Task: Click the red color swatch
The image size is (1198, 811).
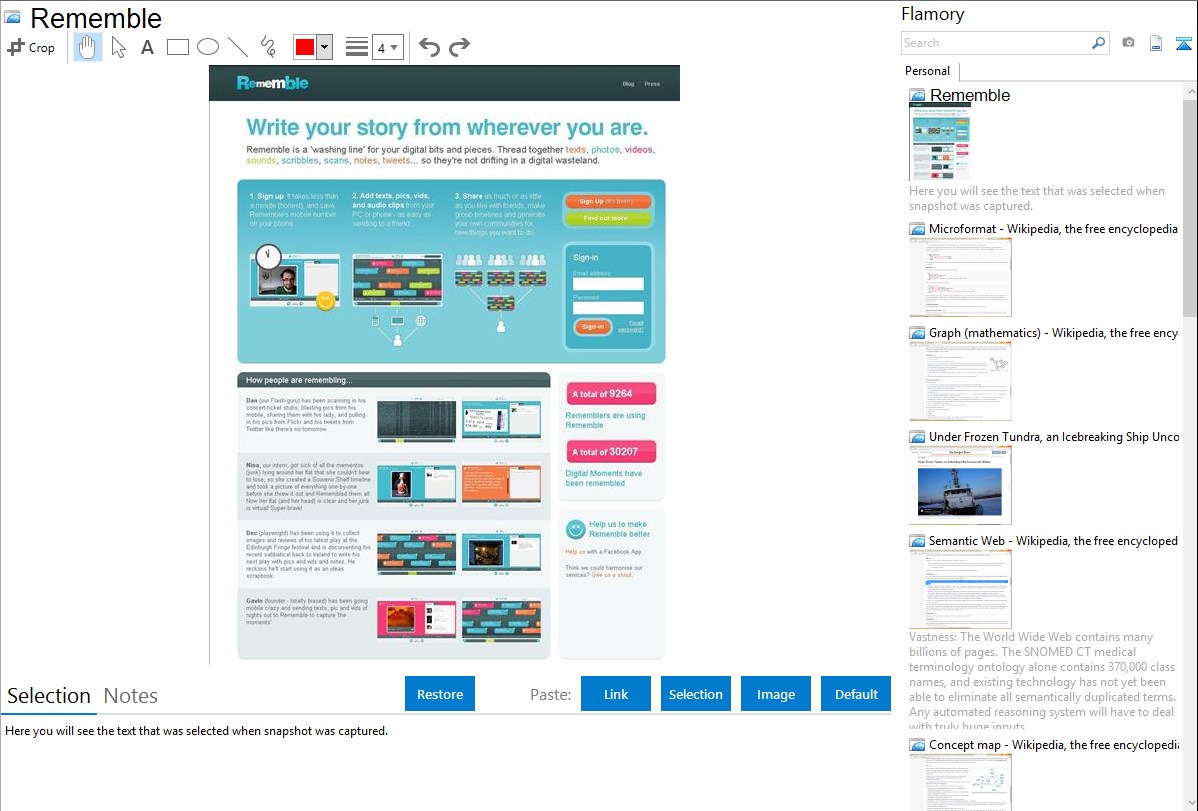Action: click(305, 47)
